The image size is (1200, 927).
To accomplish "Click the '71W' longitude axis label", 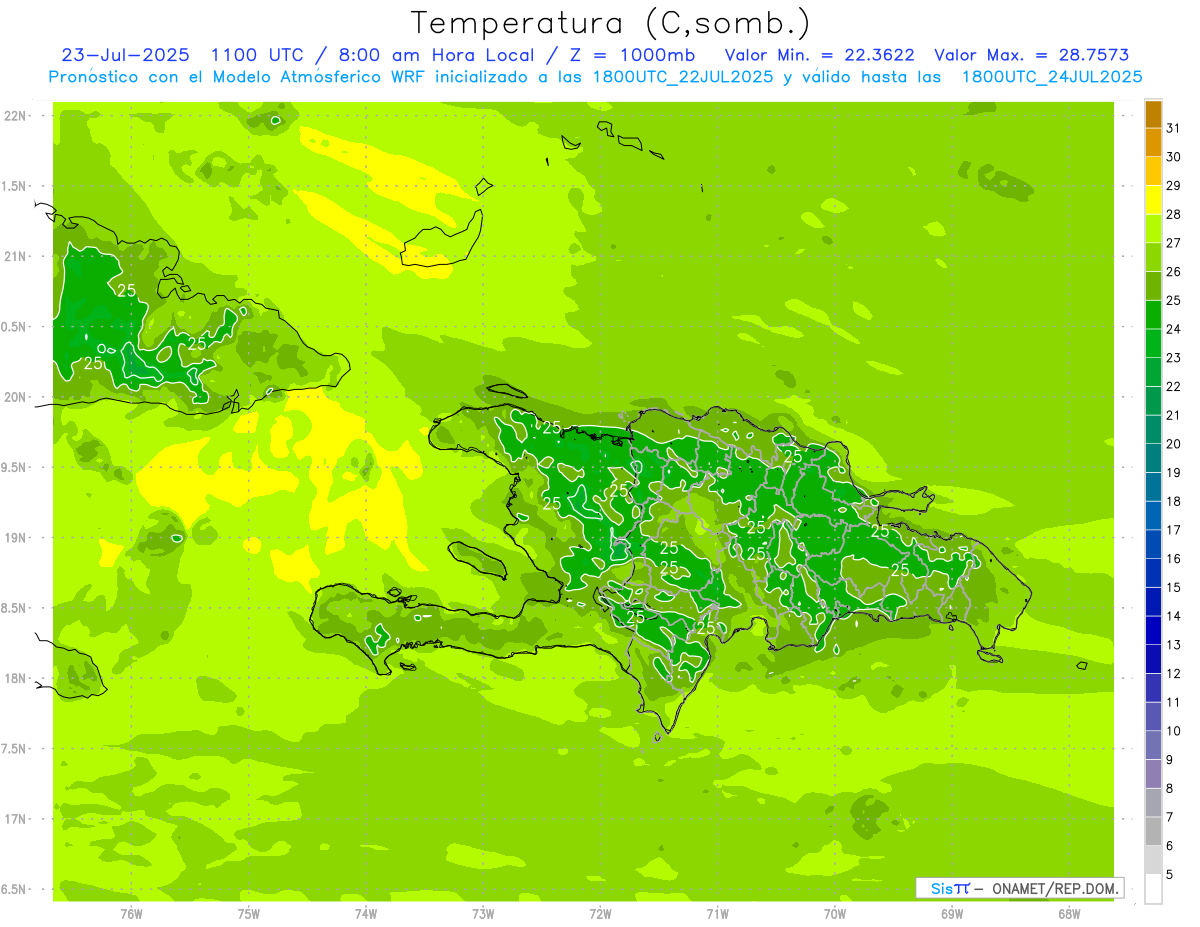I will (717, 914).
